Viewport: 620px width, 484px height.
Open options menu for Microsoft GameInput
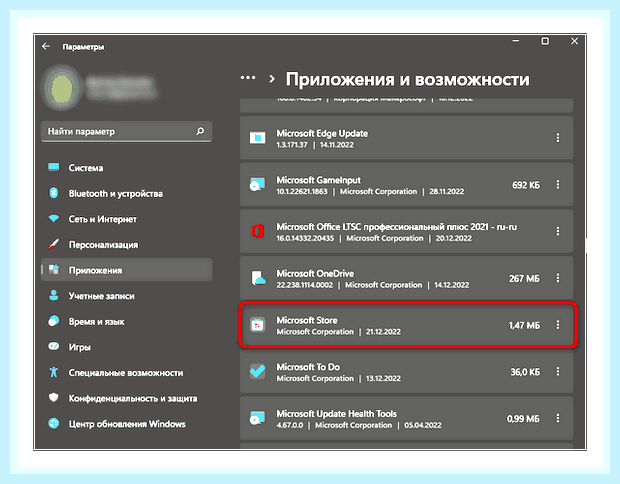click(x=558, y=184)
